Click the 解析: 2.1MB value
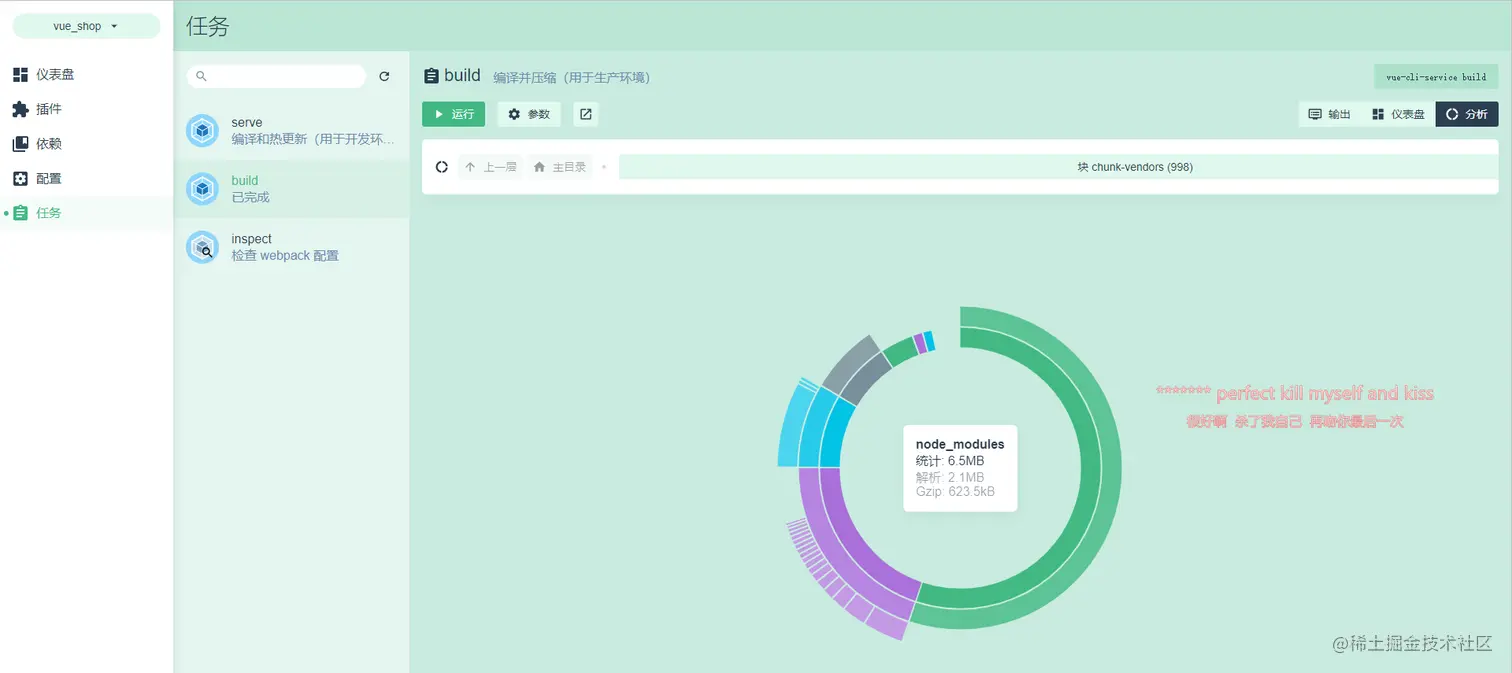This screenshot has width=1512, height=673. point(950,477)
